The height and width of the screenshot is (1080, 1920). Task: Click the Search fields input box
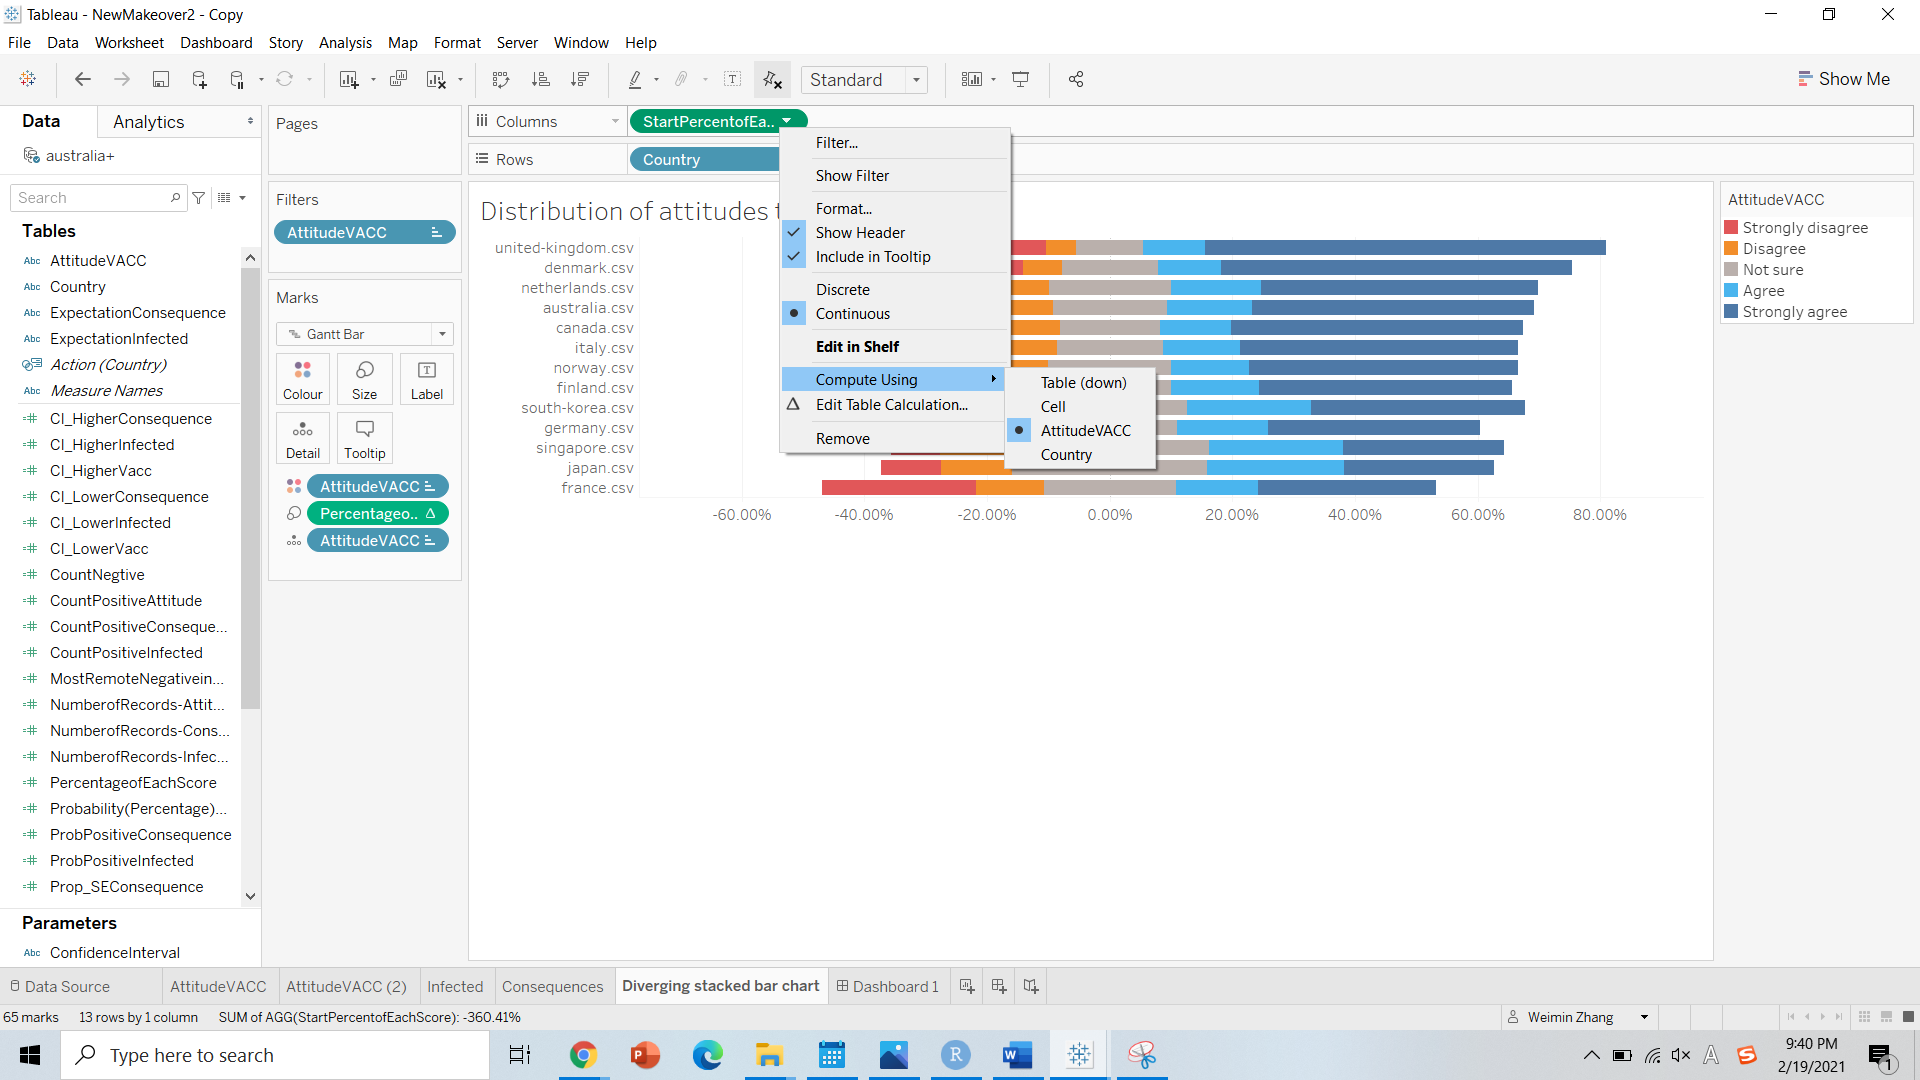[92, 198]
